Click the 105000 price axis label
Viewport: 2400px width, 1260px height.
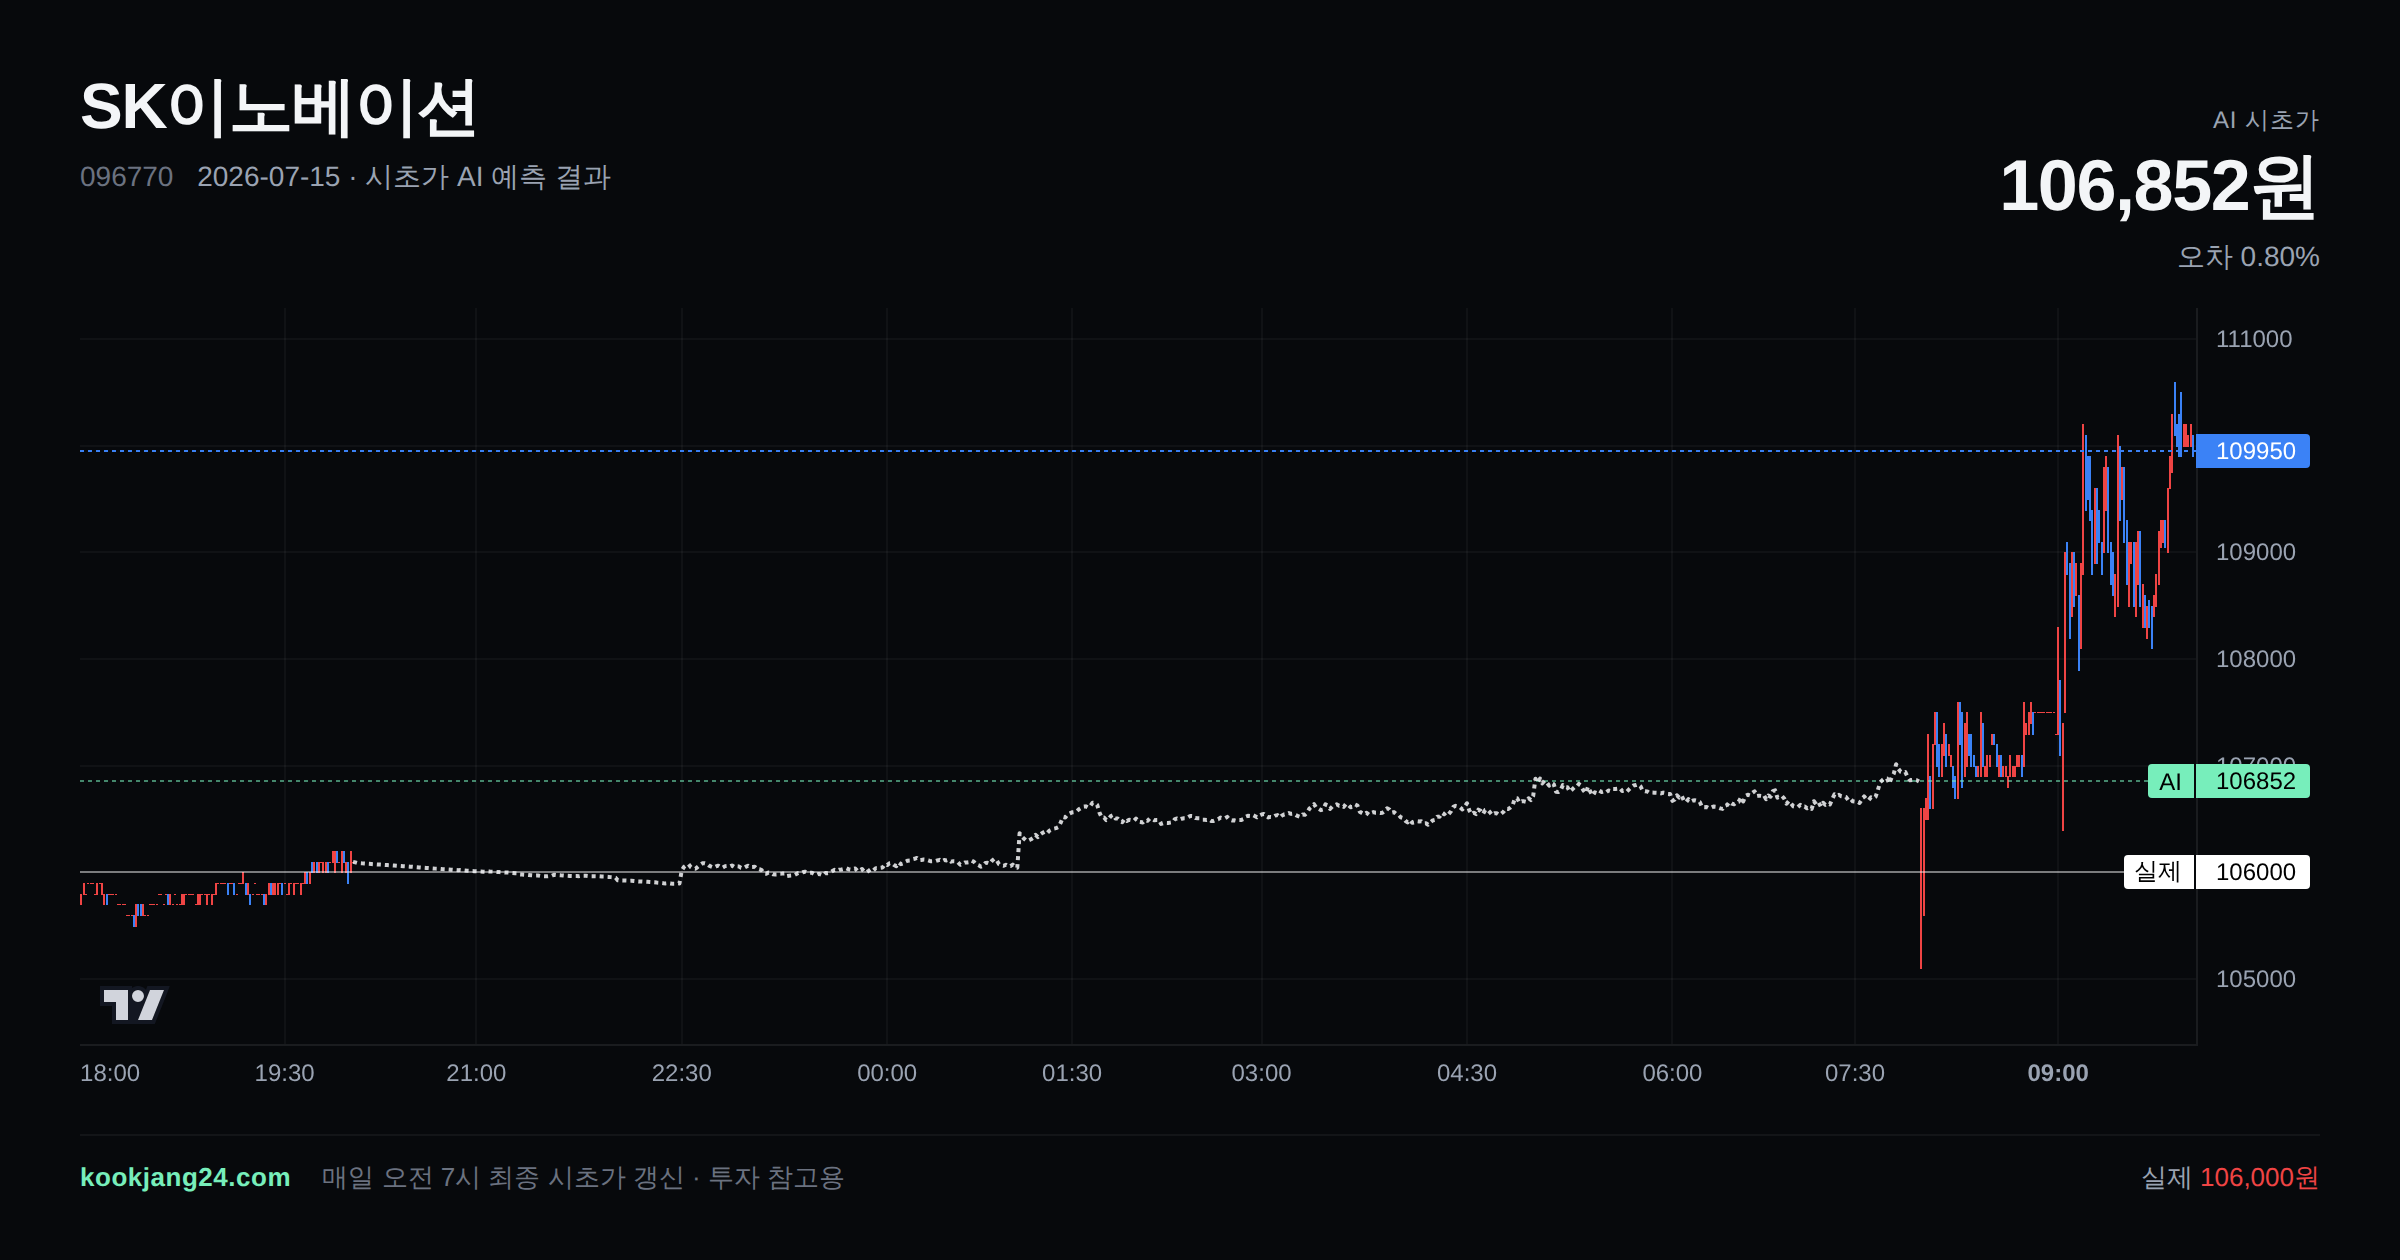pyautogui.click(x=2256, y=979)
